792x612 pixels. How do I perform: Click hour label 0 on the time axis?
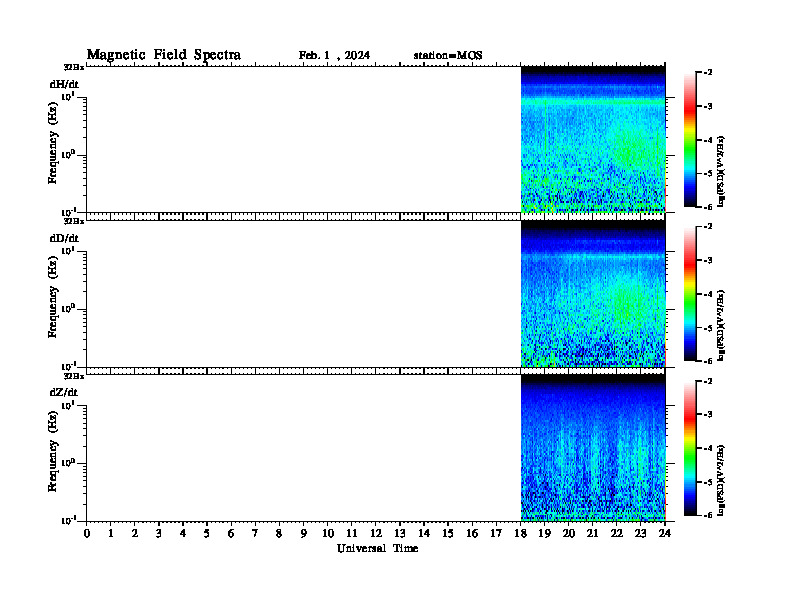[x=87, y=534]
